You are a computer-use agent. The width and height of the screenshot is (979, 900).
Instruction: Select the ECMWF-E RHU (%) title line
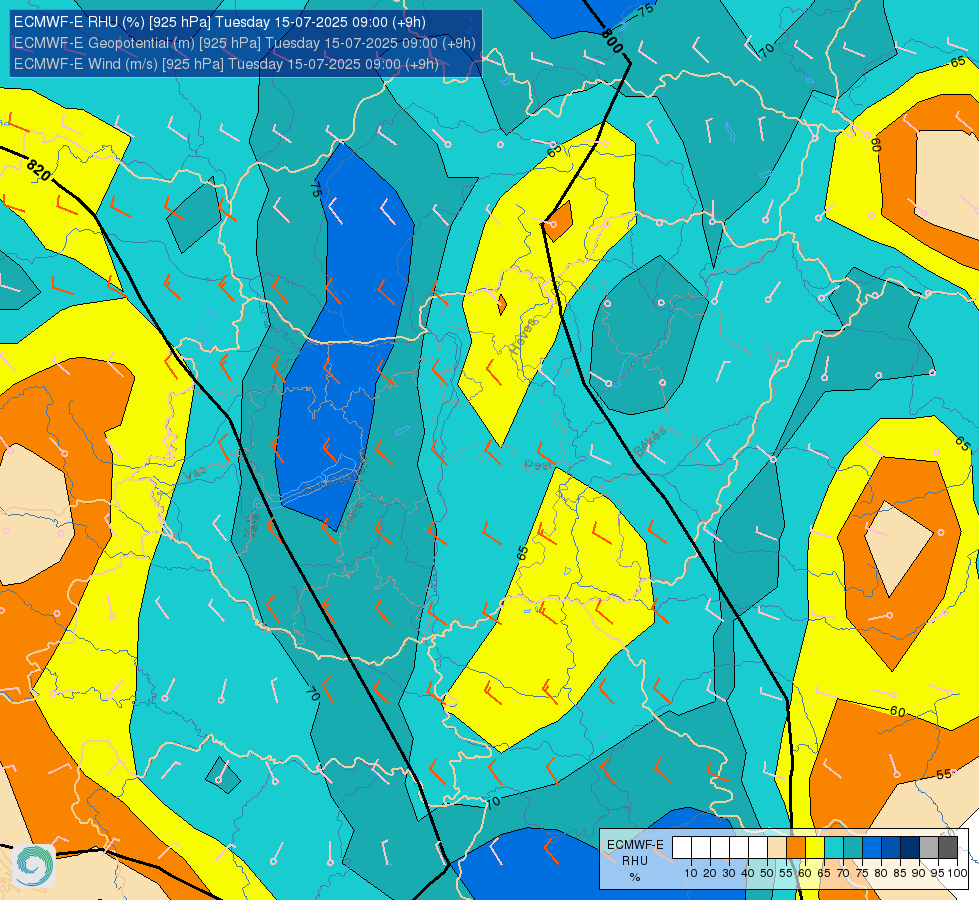pos(220,22)
